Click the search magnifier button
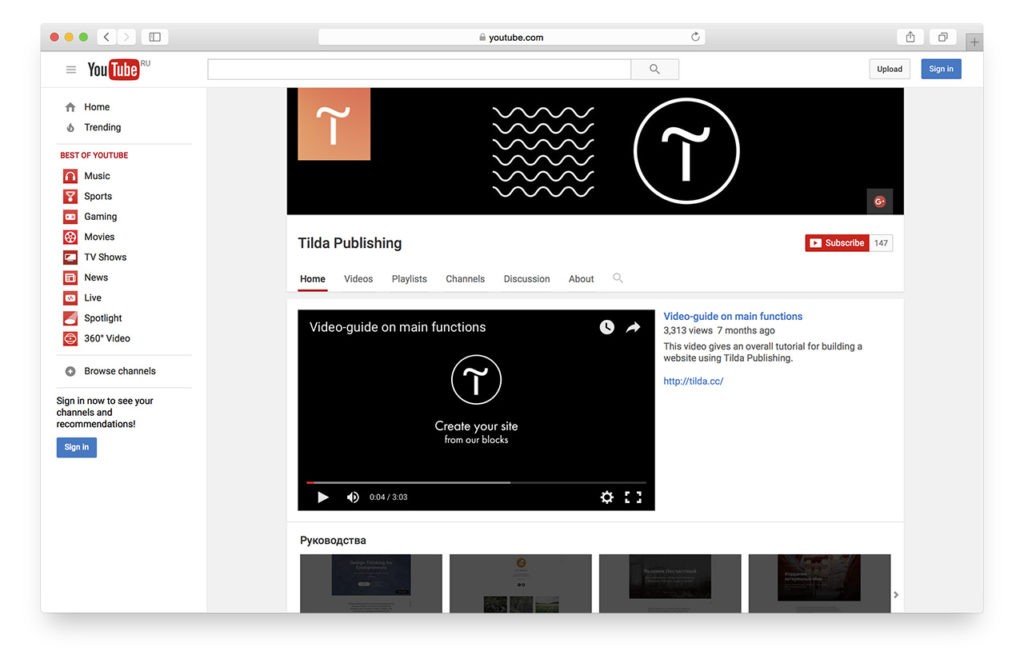The height and width of the screenshot is (671, 1024). click(654, 69)
